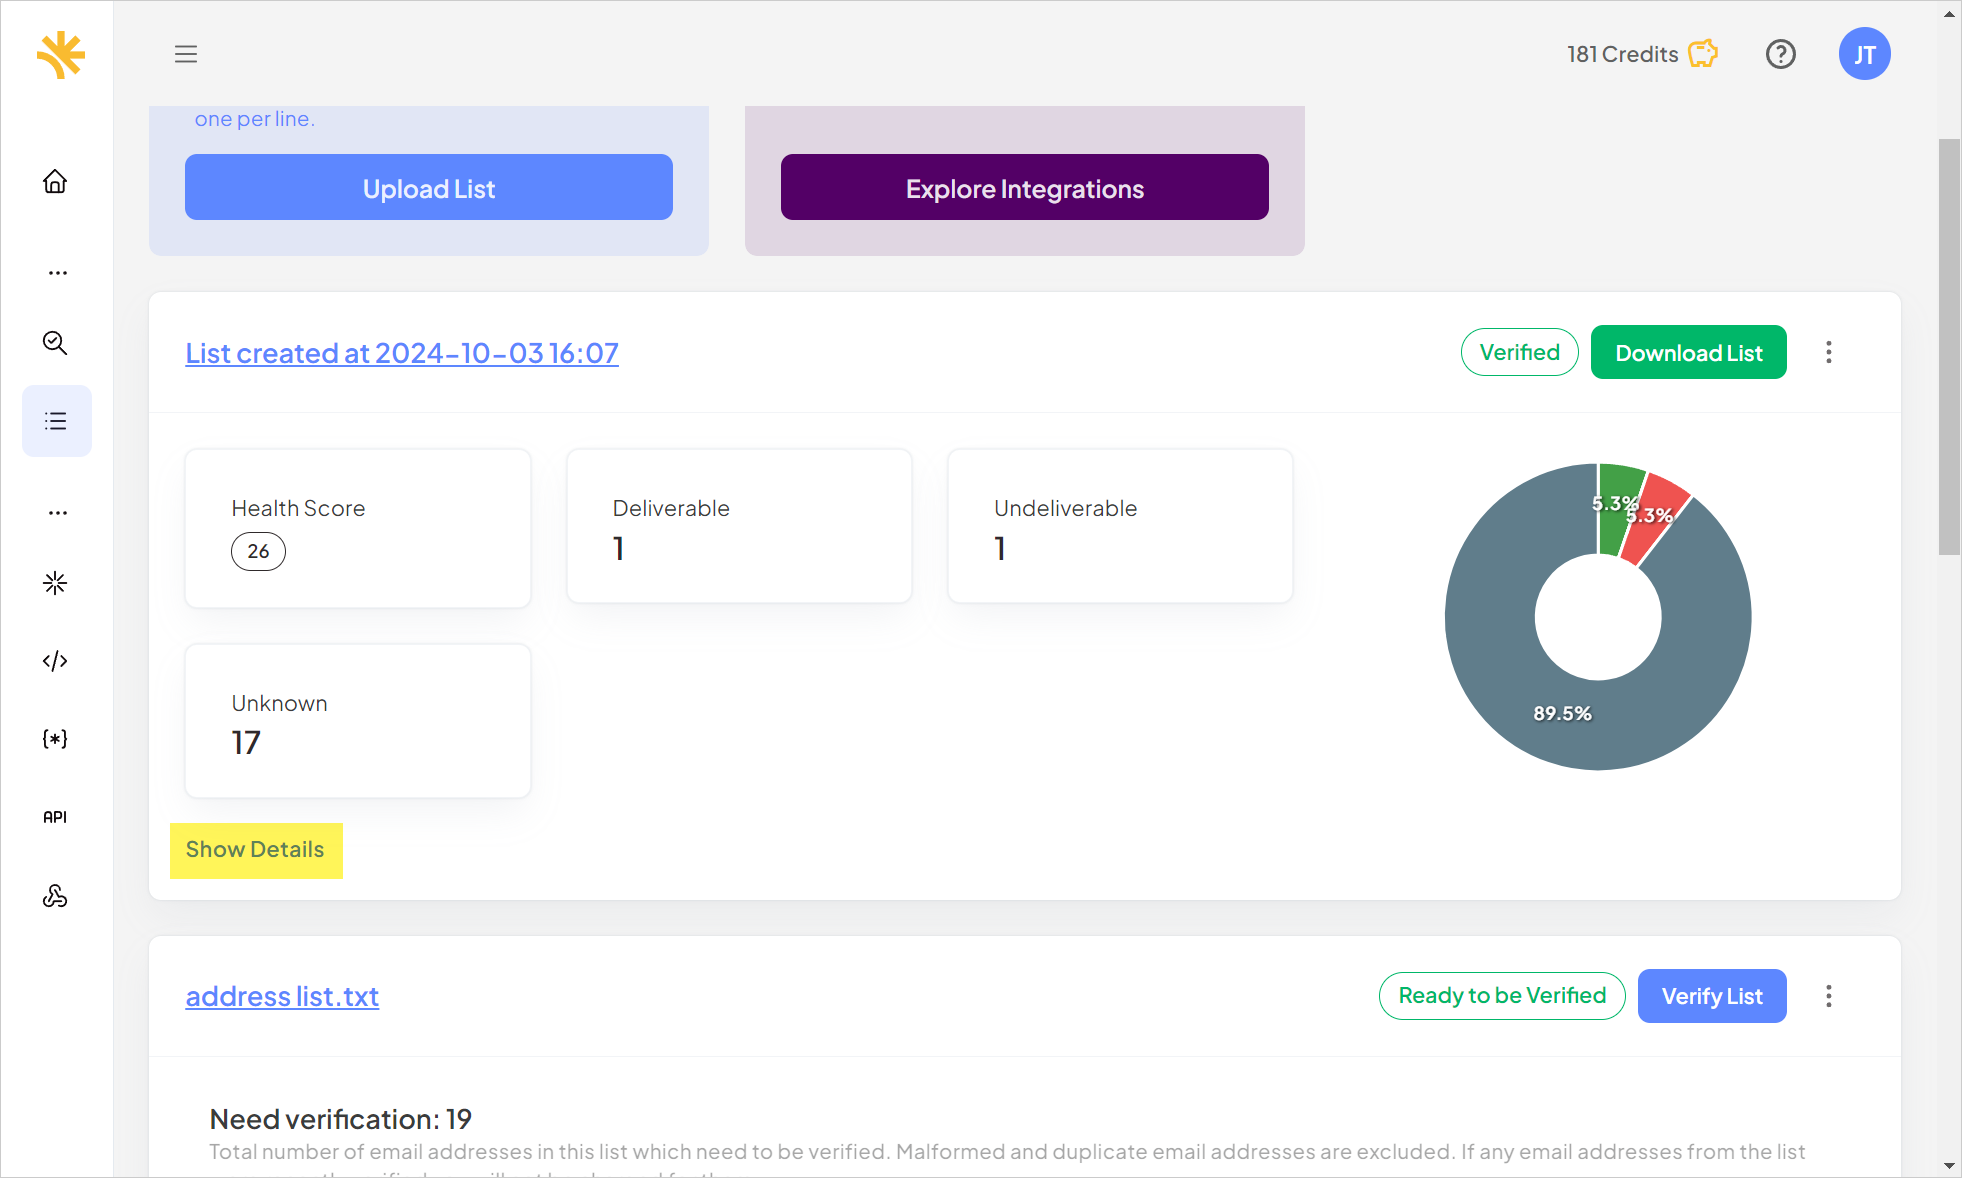1962x1178 pixels.
Task: Click the Asterisk/Snowflake icon
Action: pos(56,583)
